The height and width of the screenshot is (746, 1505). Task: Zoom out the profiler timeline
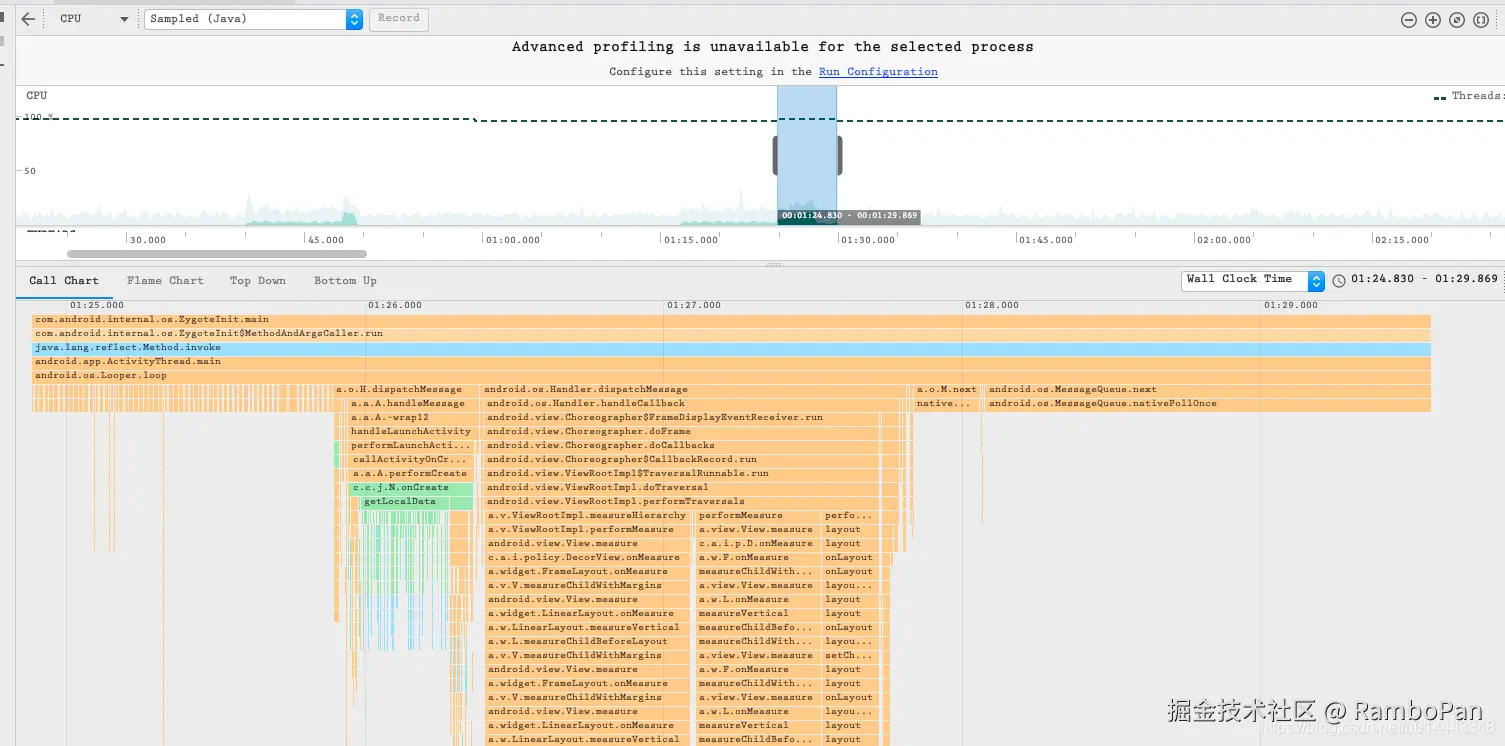coord(1408,20)
